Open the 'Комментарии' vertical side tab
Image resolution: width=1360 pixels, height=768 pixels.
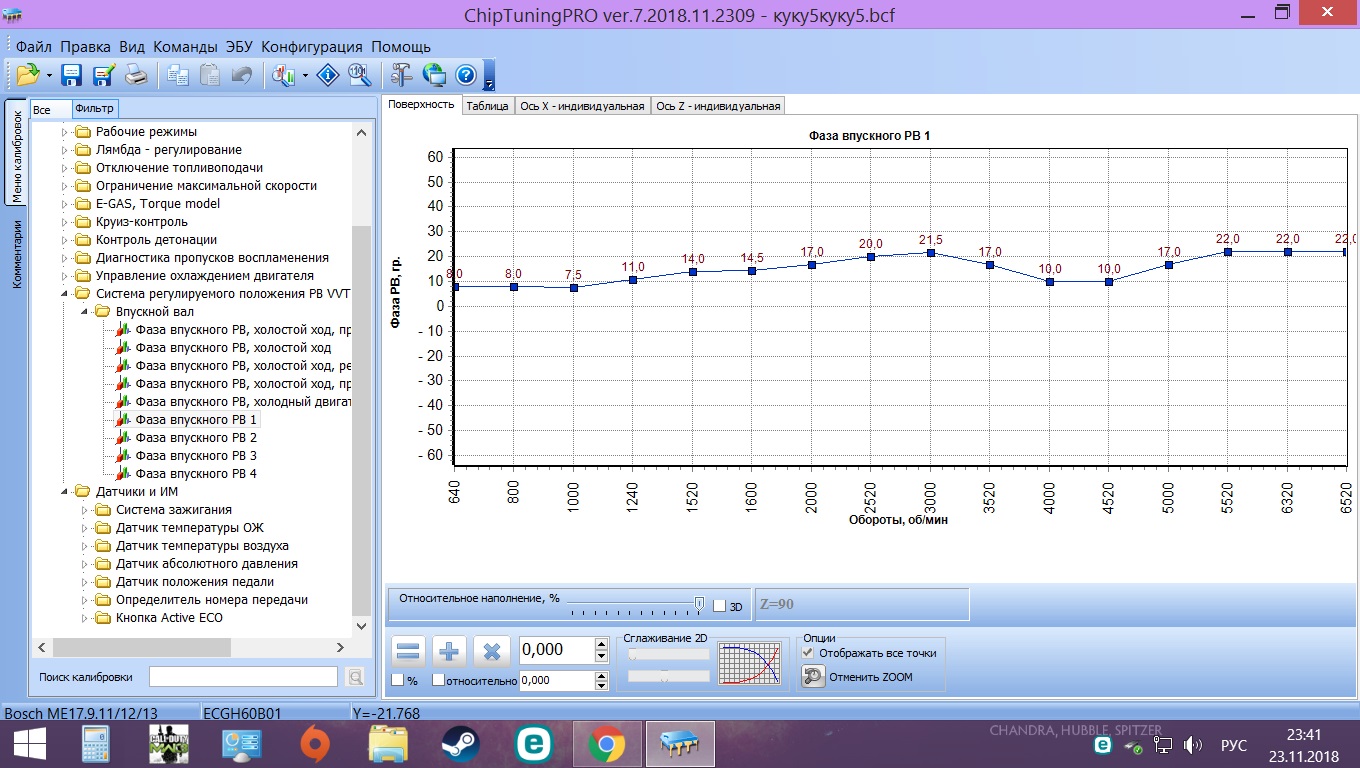point(17,254)
